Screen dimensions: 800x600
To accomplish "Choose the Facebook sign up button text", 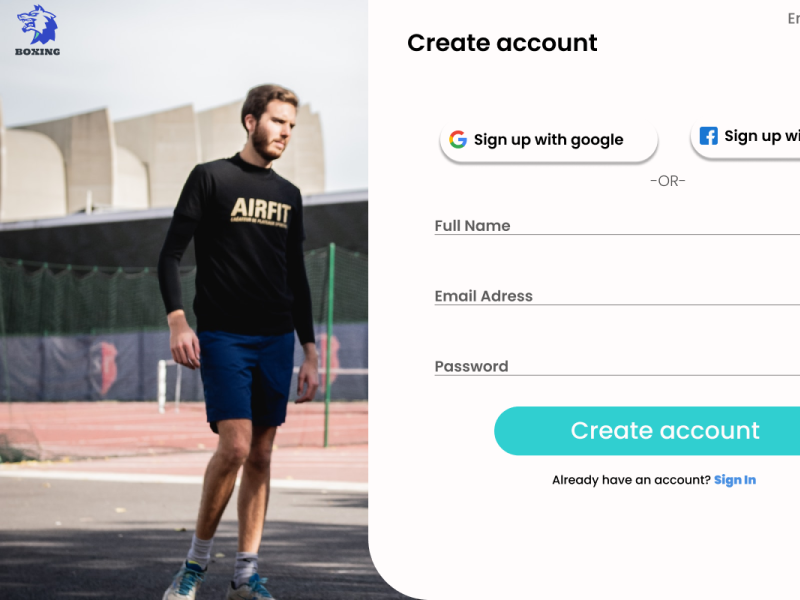I will [762, 136].
